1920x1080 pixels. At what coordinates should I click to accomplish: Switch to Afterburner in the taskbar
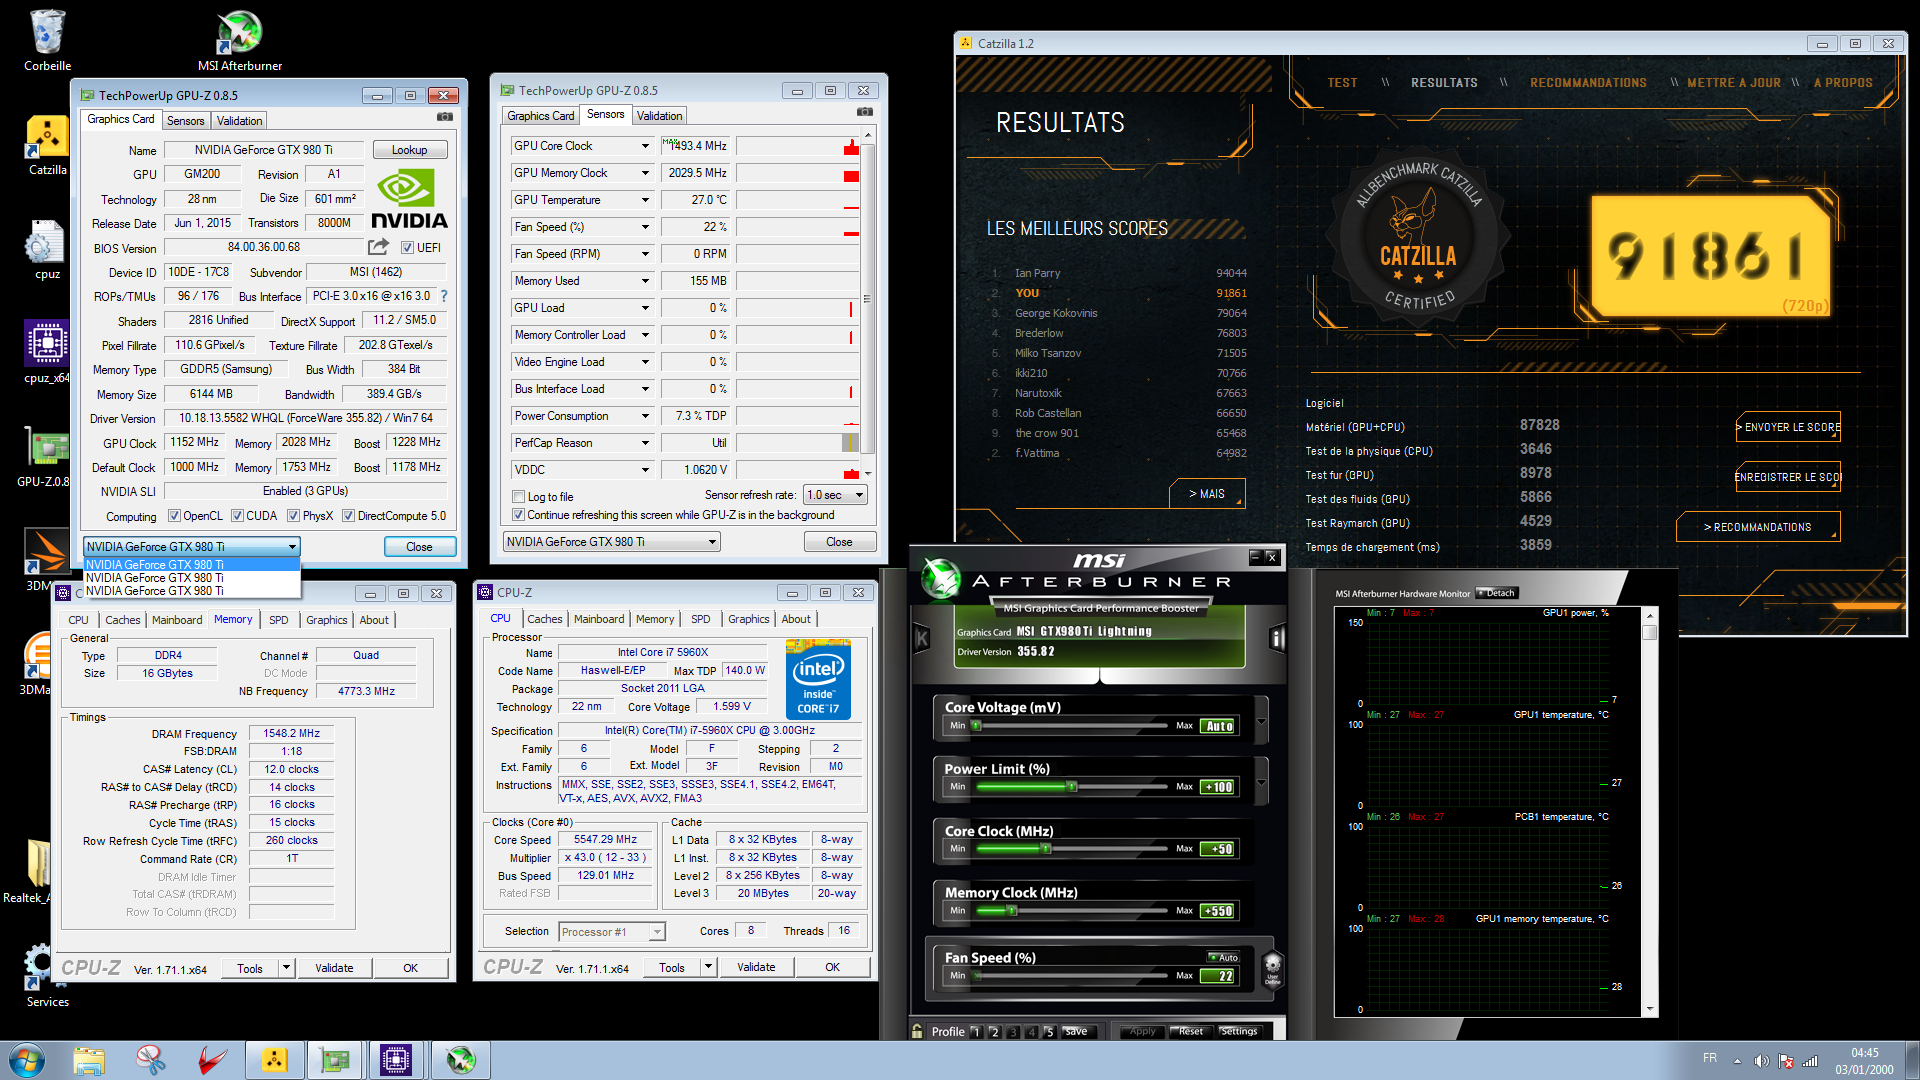tap(461, 1060)
